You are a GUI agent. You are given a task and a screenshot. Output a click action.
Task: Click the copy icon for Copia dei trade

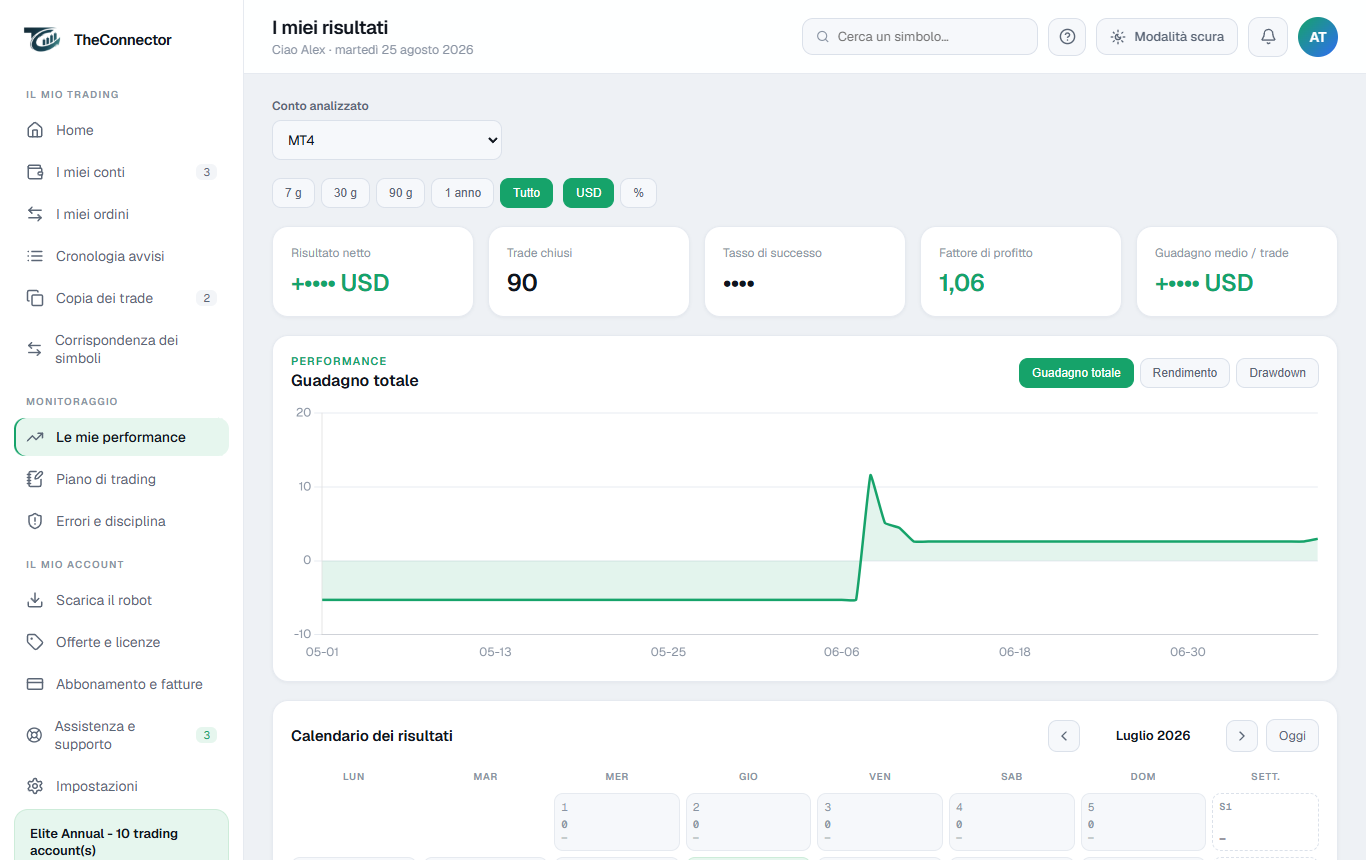point(35,298)
